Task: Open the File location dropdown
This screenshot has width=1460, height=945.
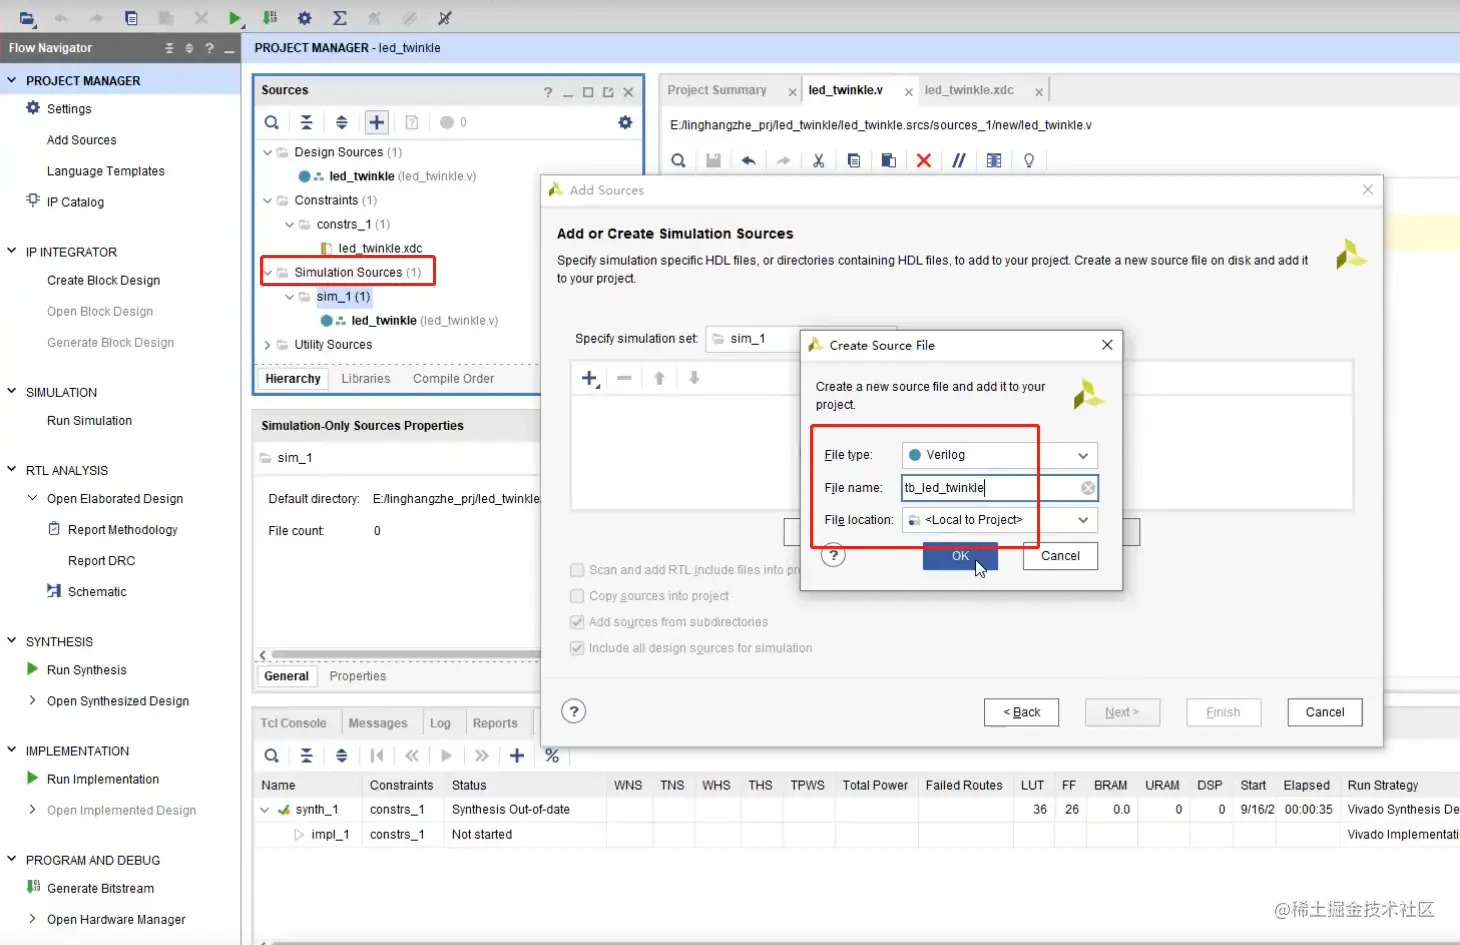Action: (1000, 520)
